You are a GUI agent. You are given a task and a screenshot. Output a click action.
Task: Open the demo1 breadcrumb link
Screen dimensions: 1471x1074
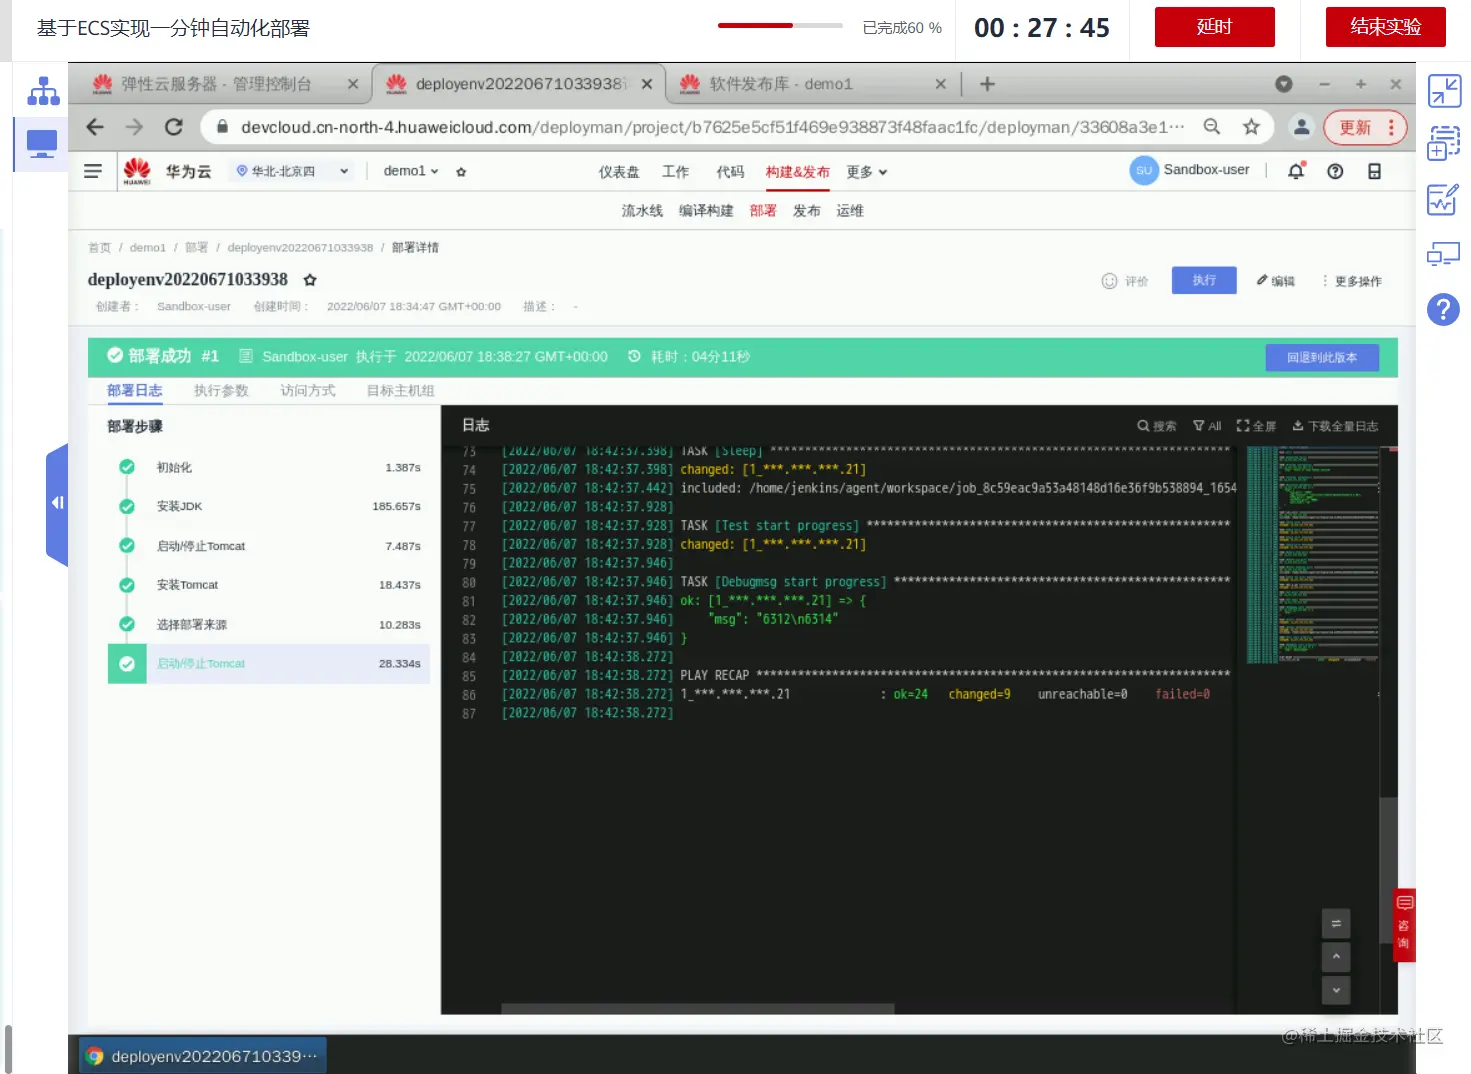(148, 248)
